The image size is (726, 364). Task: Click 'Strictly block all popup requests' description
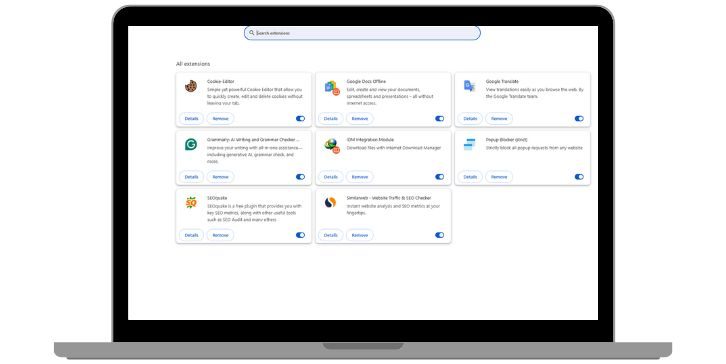pyautogui.click(x=534, y=148)
